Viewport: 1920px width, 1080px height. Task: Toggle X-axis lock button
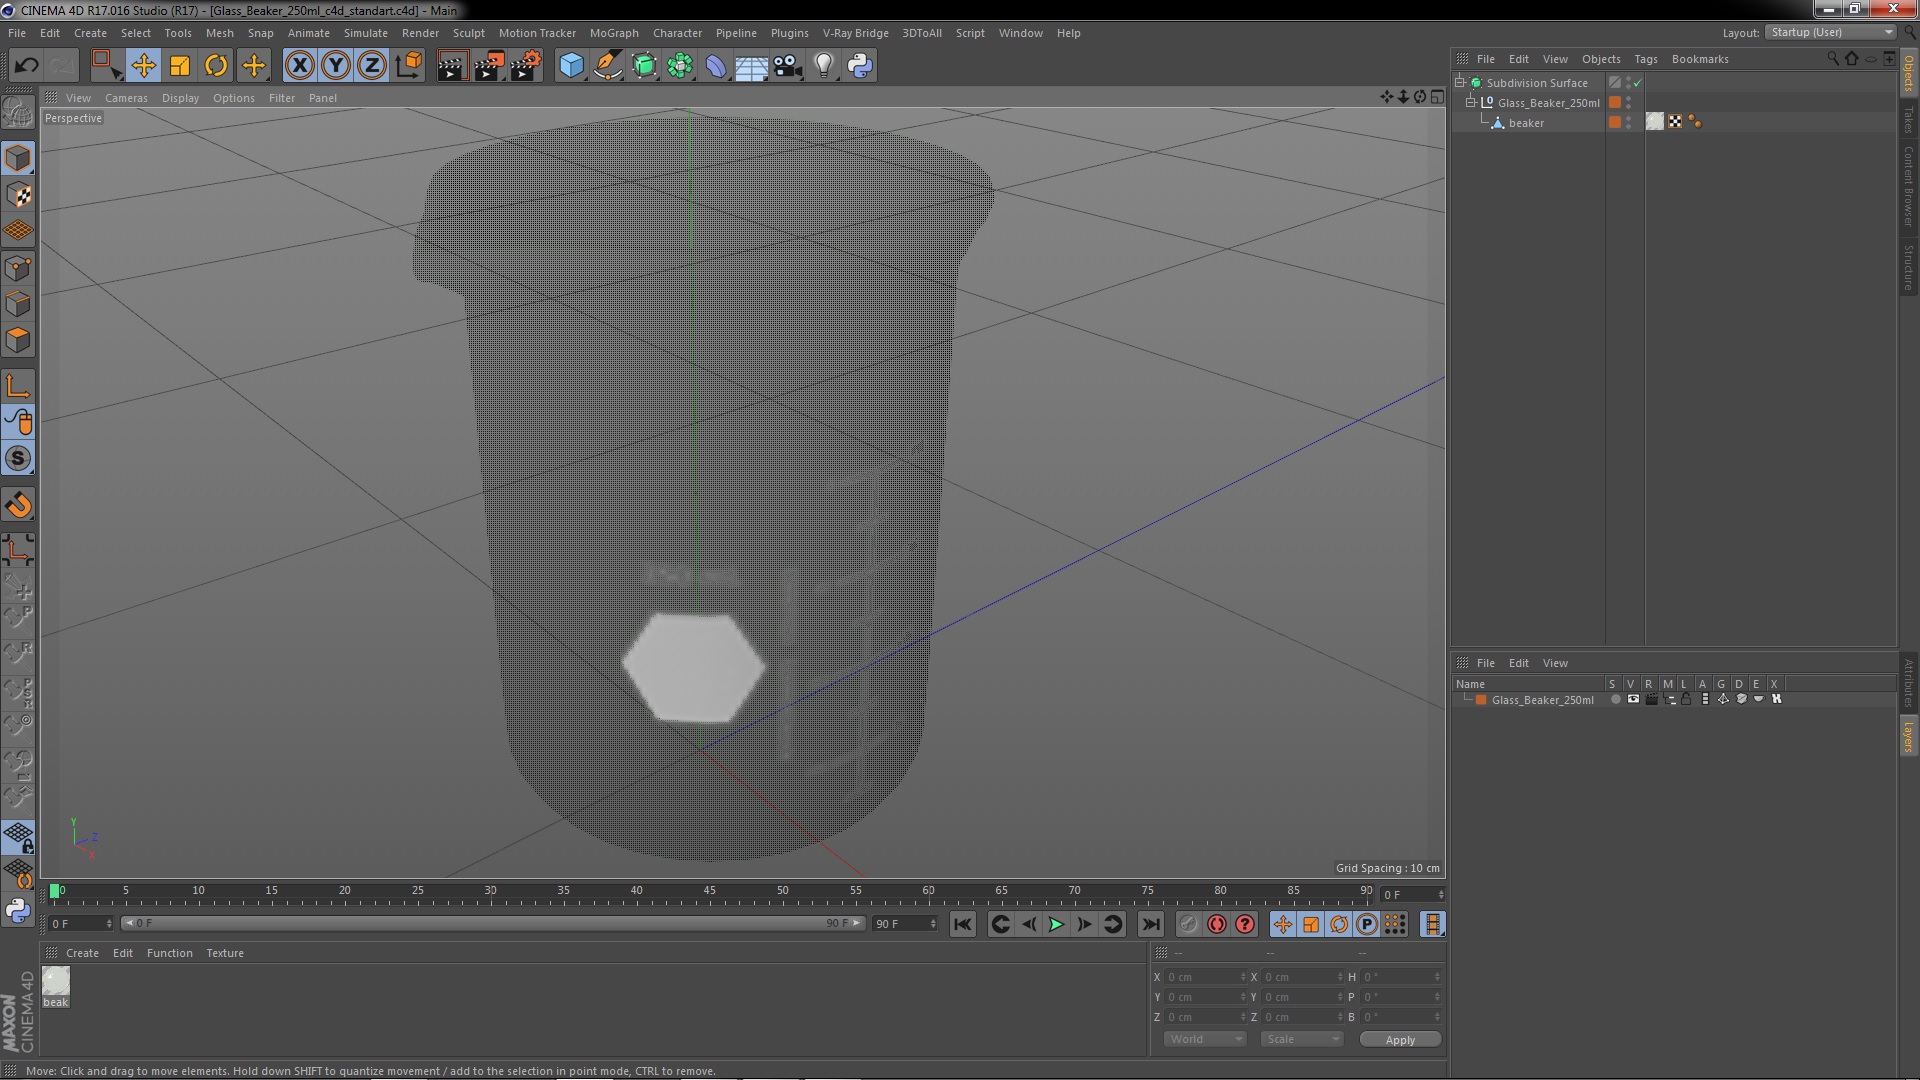coord(299,66)
